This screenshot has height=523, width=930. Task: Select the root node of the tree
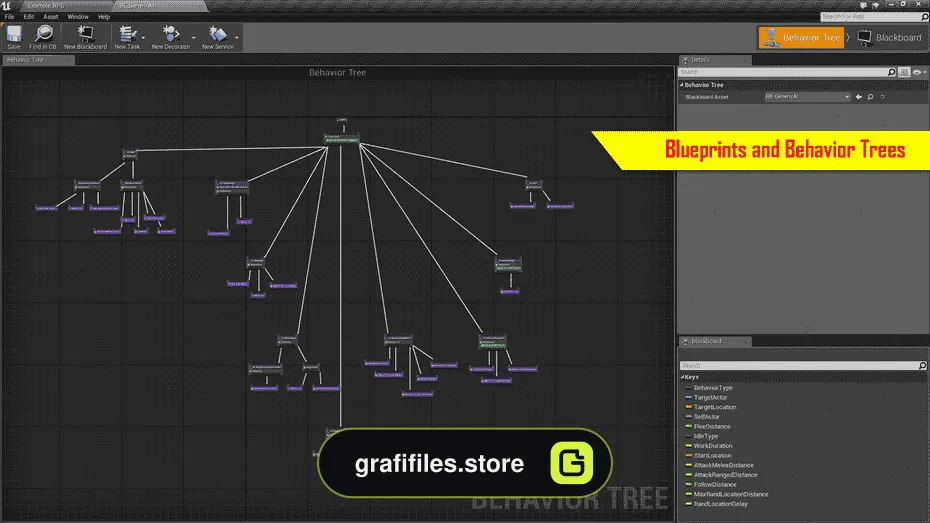[x=342, y=120]
